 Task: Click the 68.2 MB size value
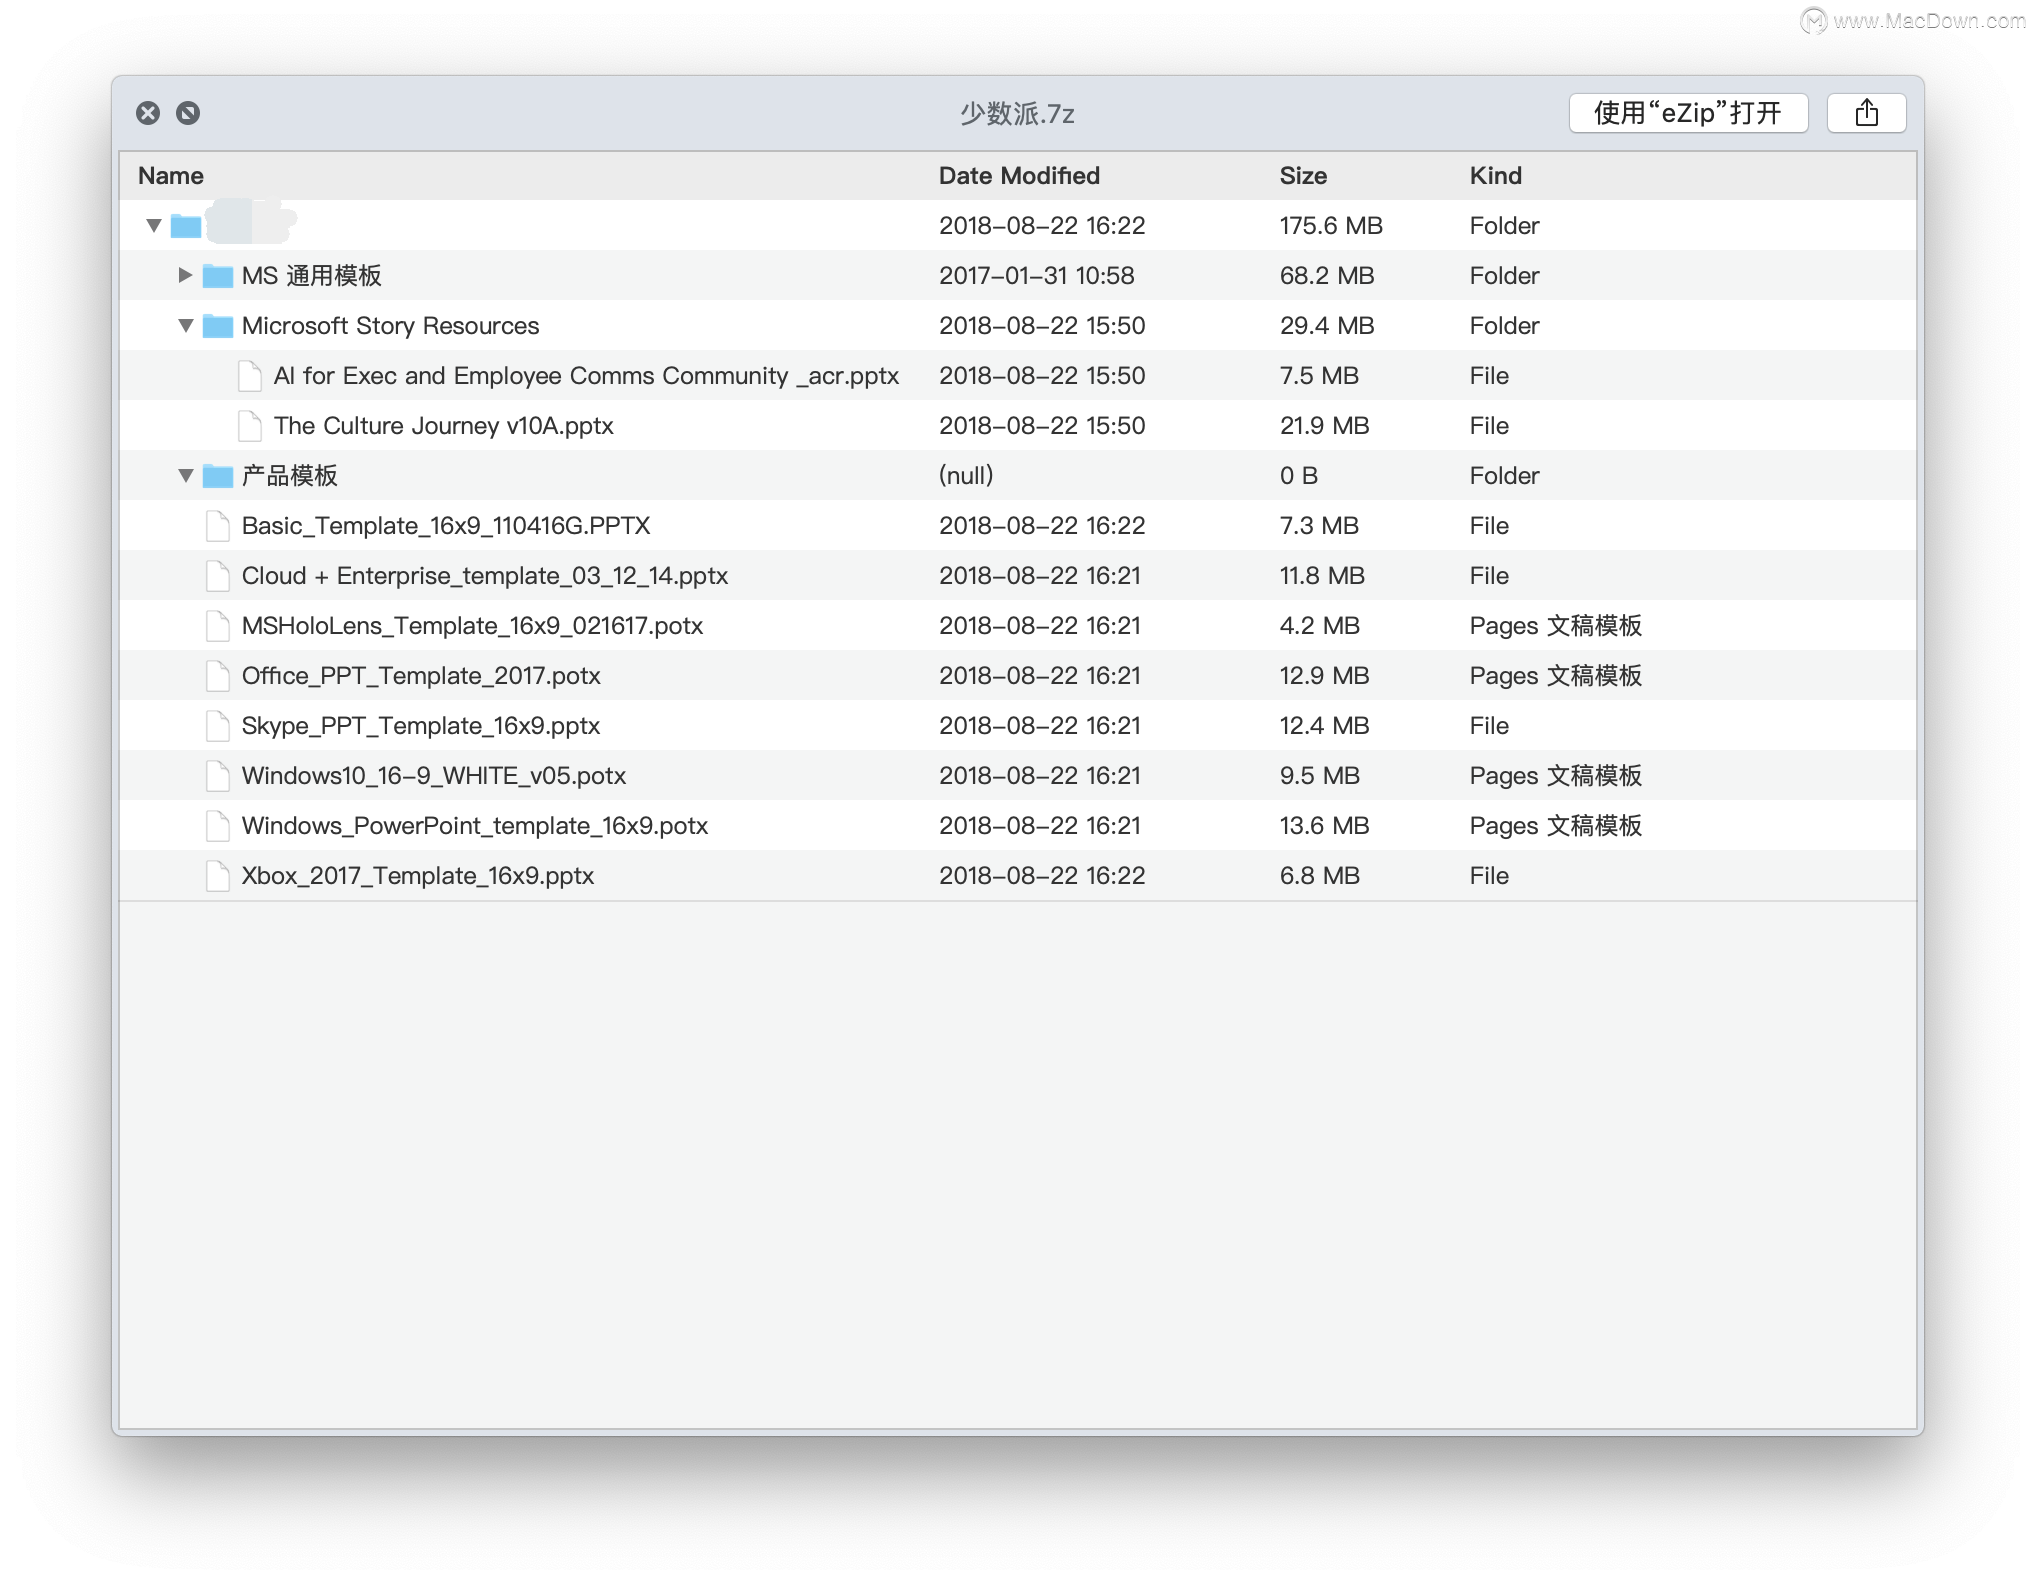[1327, 276]
